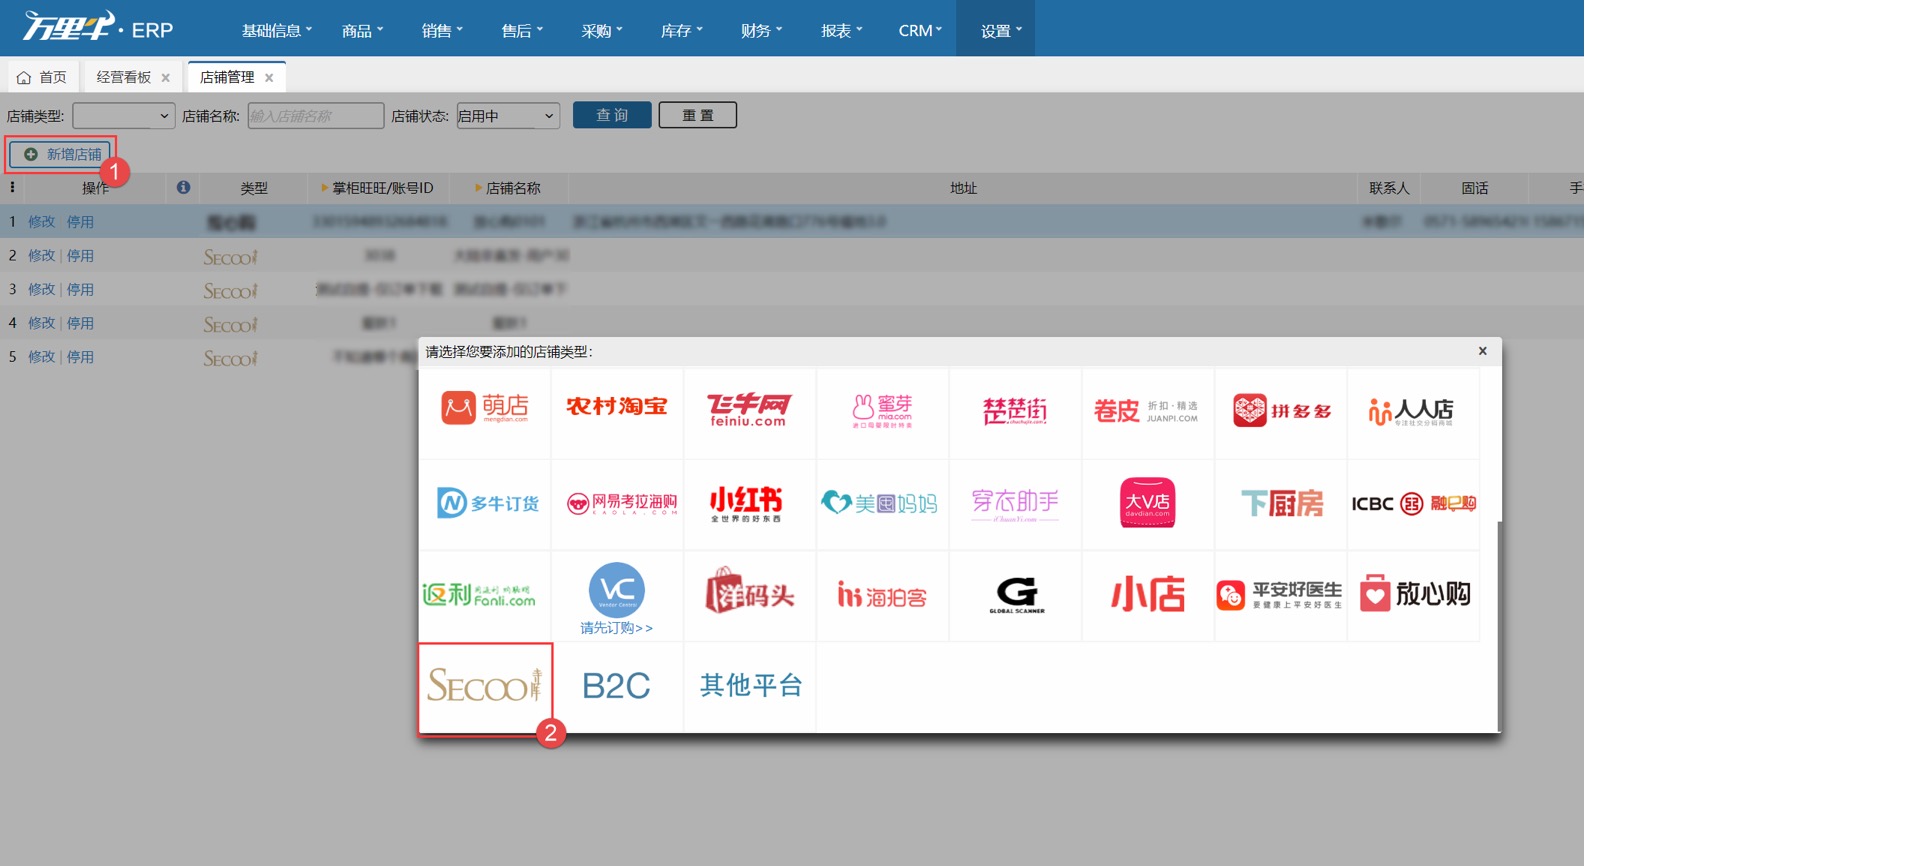Pick the 下厨房 store type

coord(1280,503)
